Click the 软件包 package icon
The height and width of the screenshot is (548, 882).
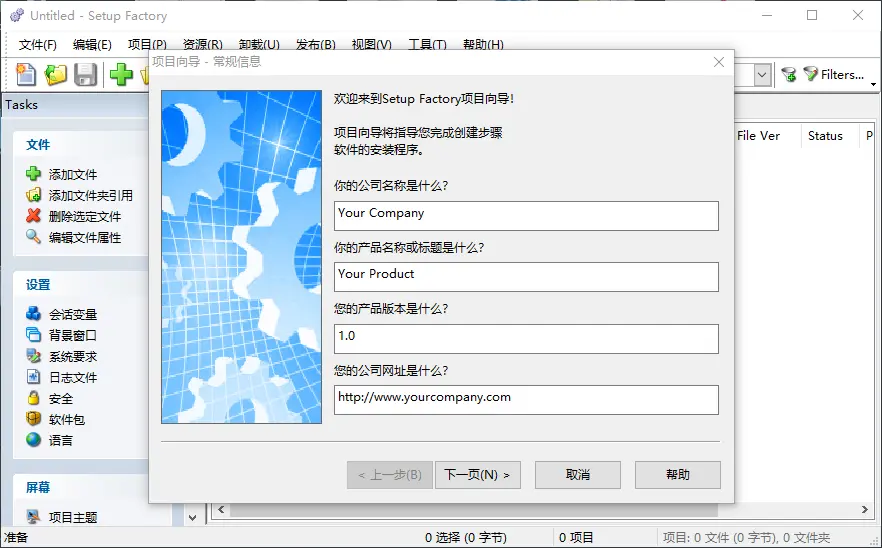click(33, 419)
